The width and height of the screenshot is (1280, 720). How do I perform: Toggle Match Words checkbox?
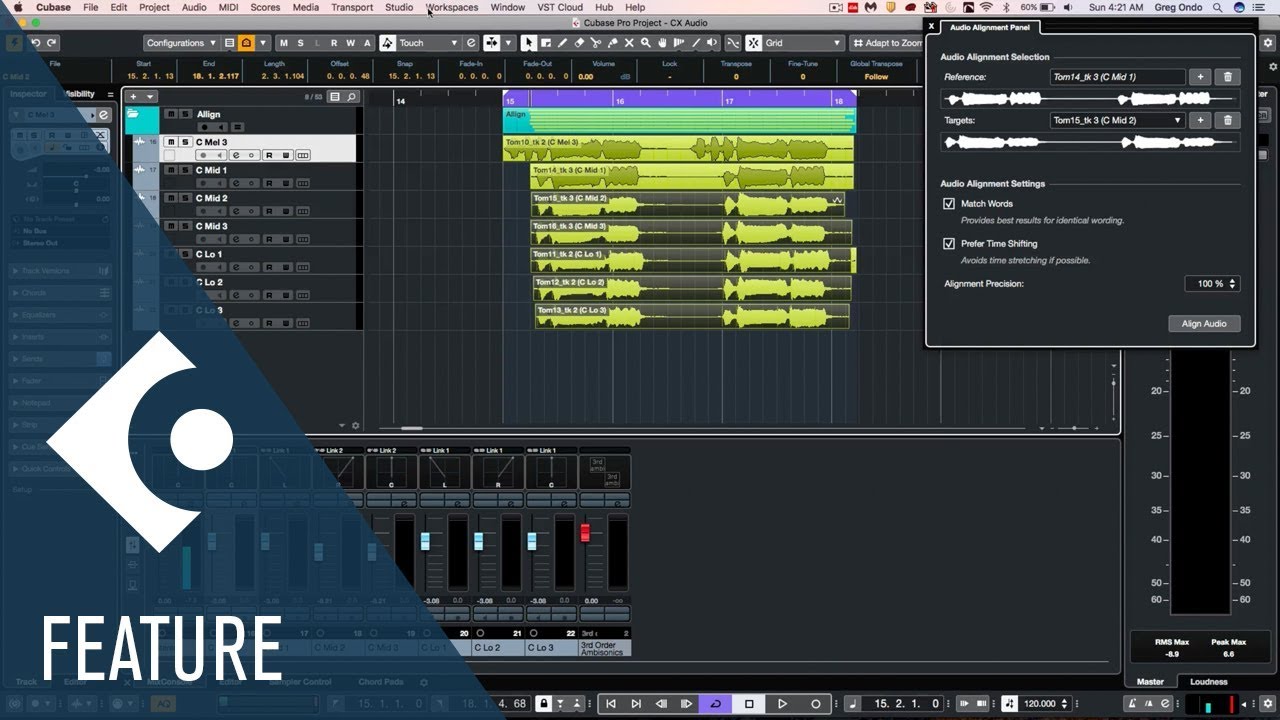click(x=949, y=203)
